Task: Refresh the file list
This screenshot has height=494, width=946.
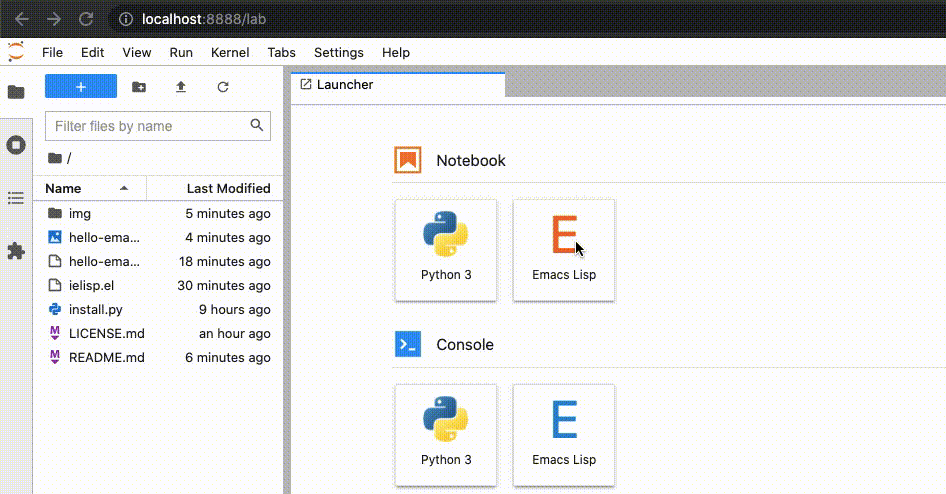Action: [x=223, y=87]
